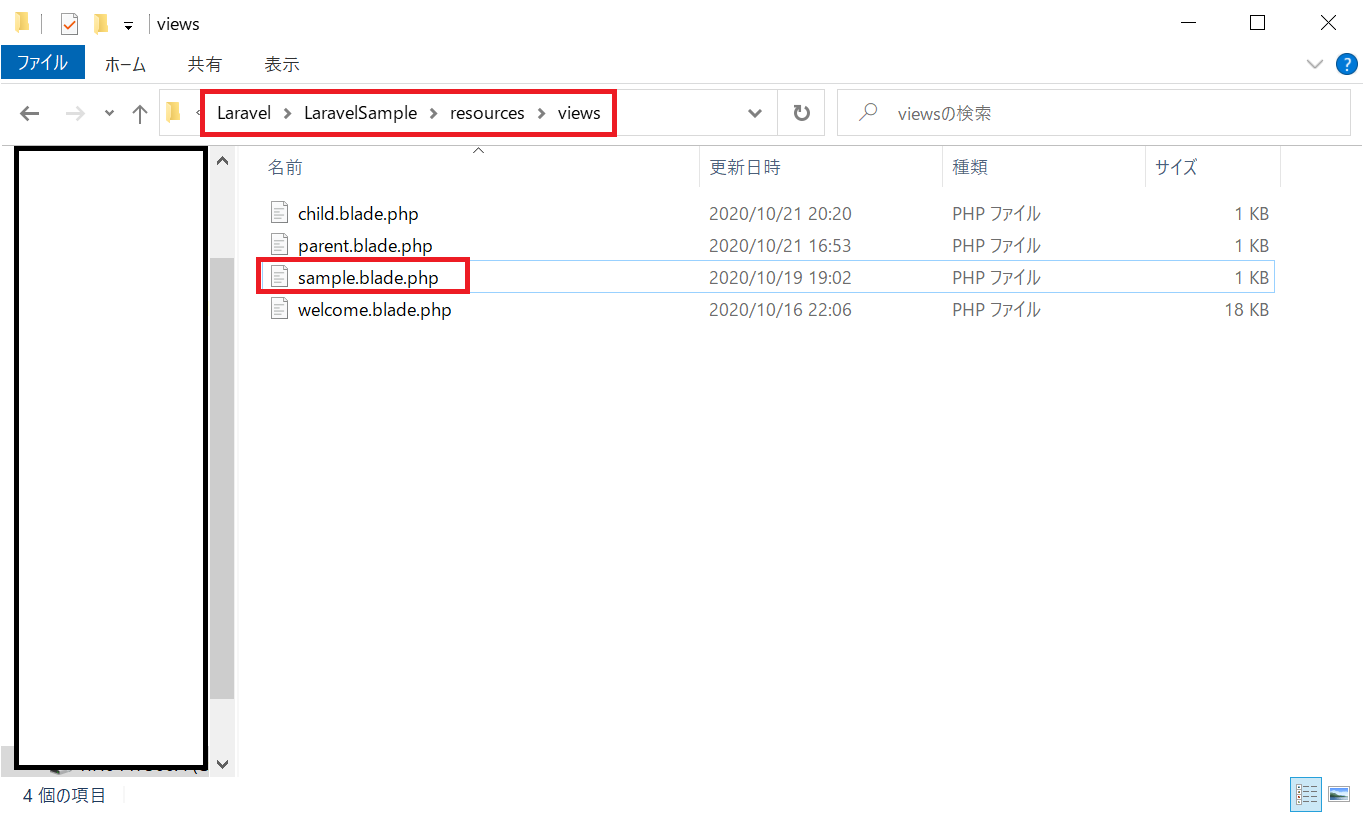Select child.blade.php file name

358,213
